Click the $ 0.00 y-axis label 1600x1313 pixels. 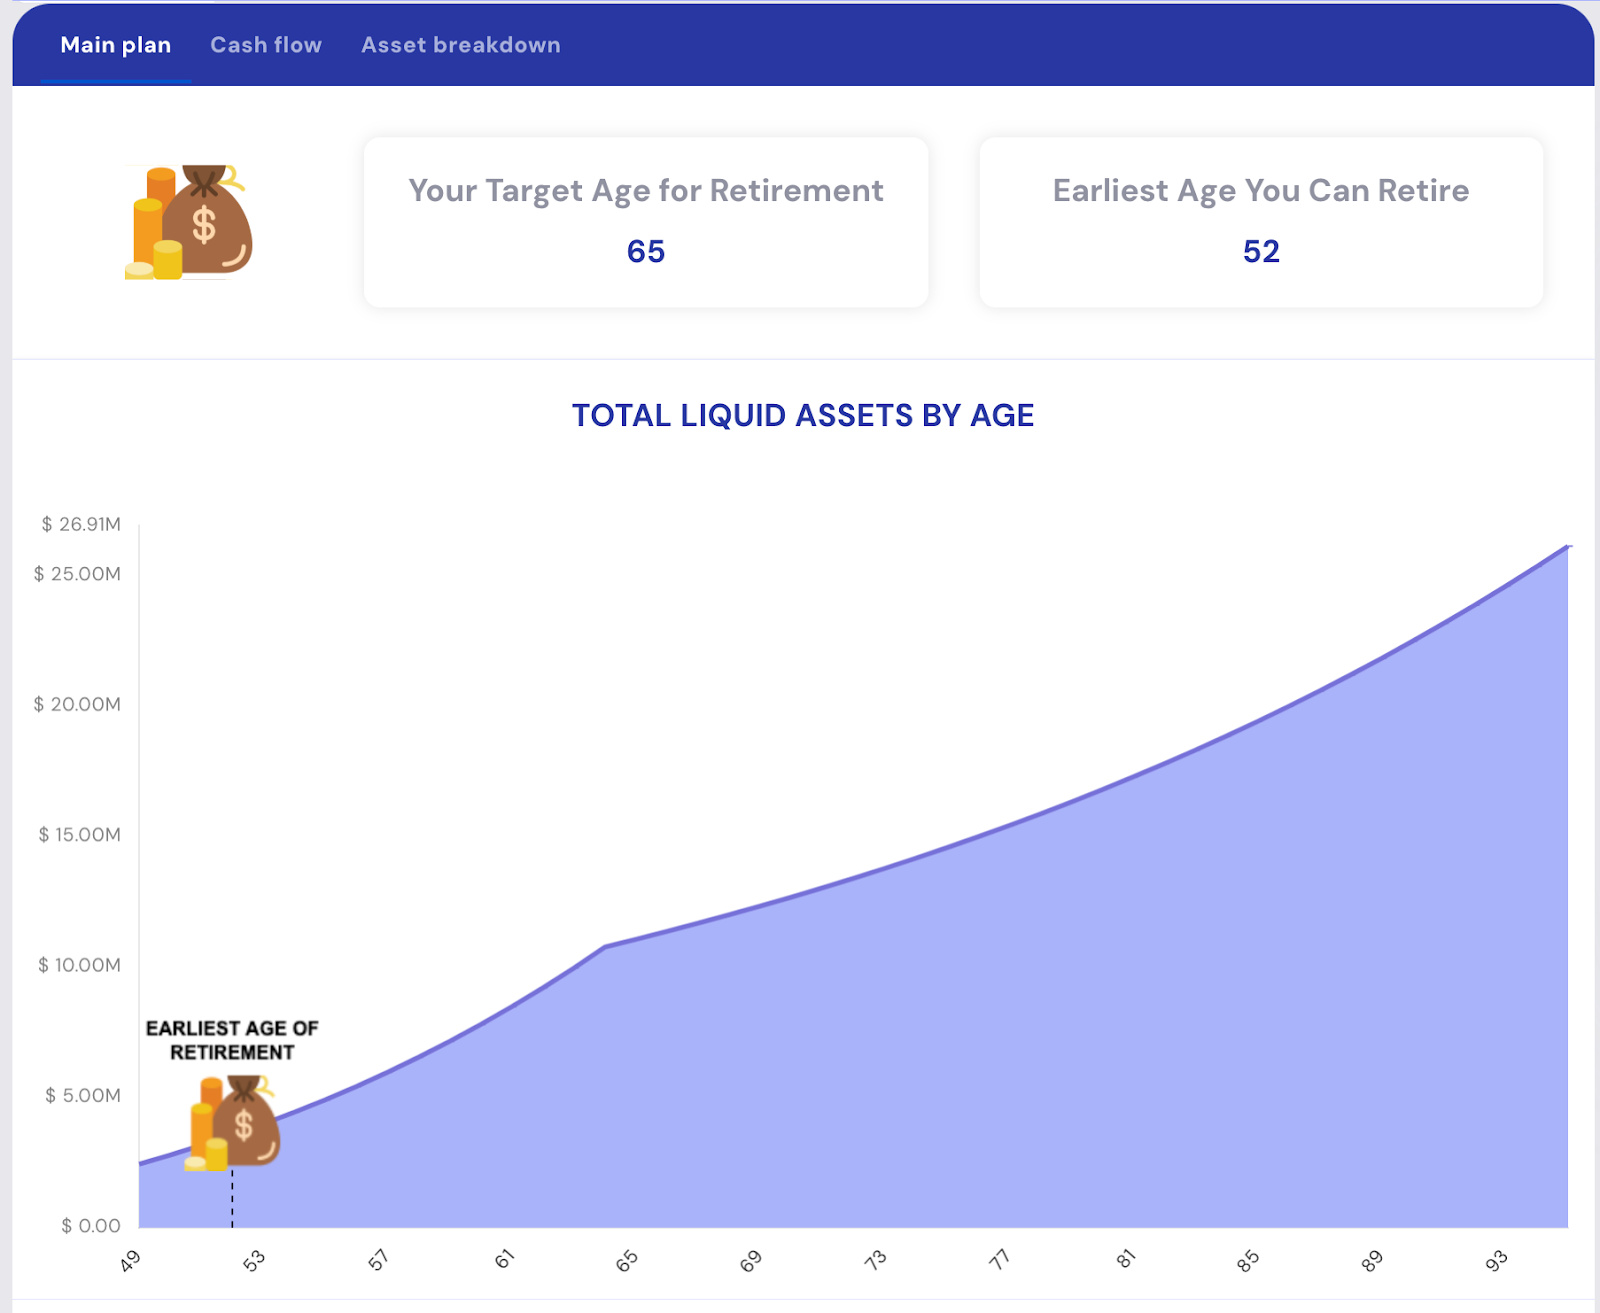coord(91,1225)
